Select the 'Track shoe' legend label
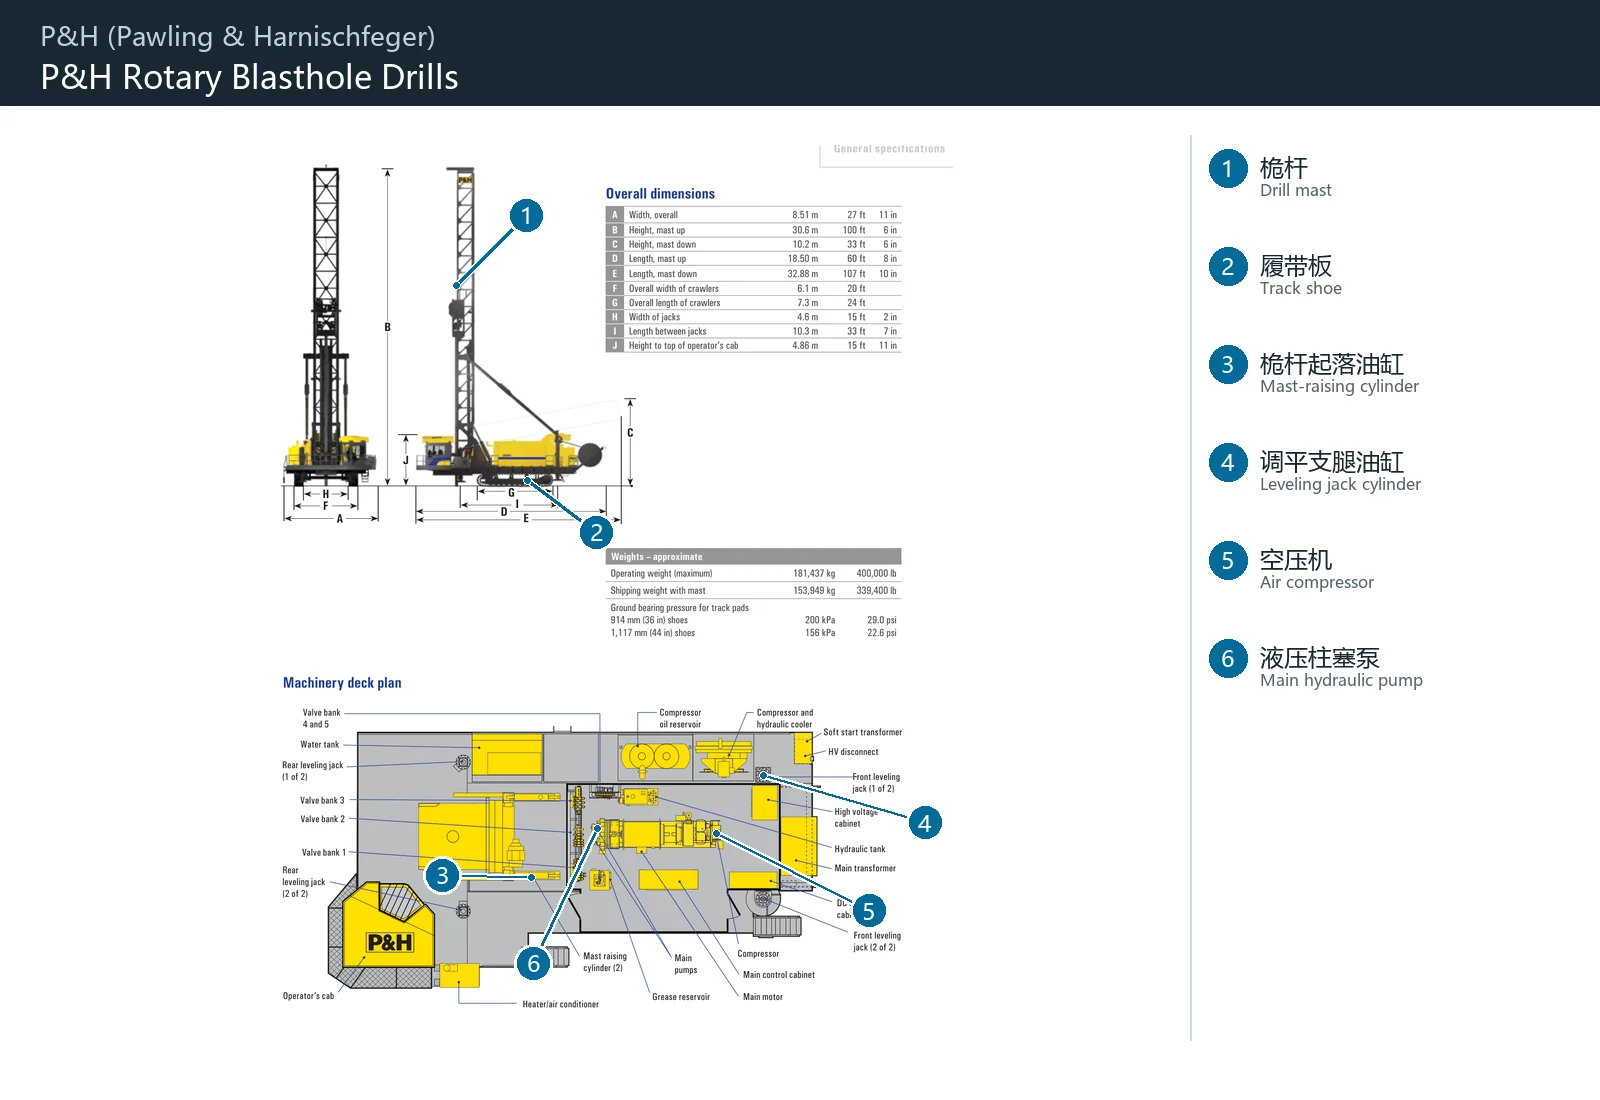 pos(1301,288)
